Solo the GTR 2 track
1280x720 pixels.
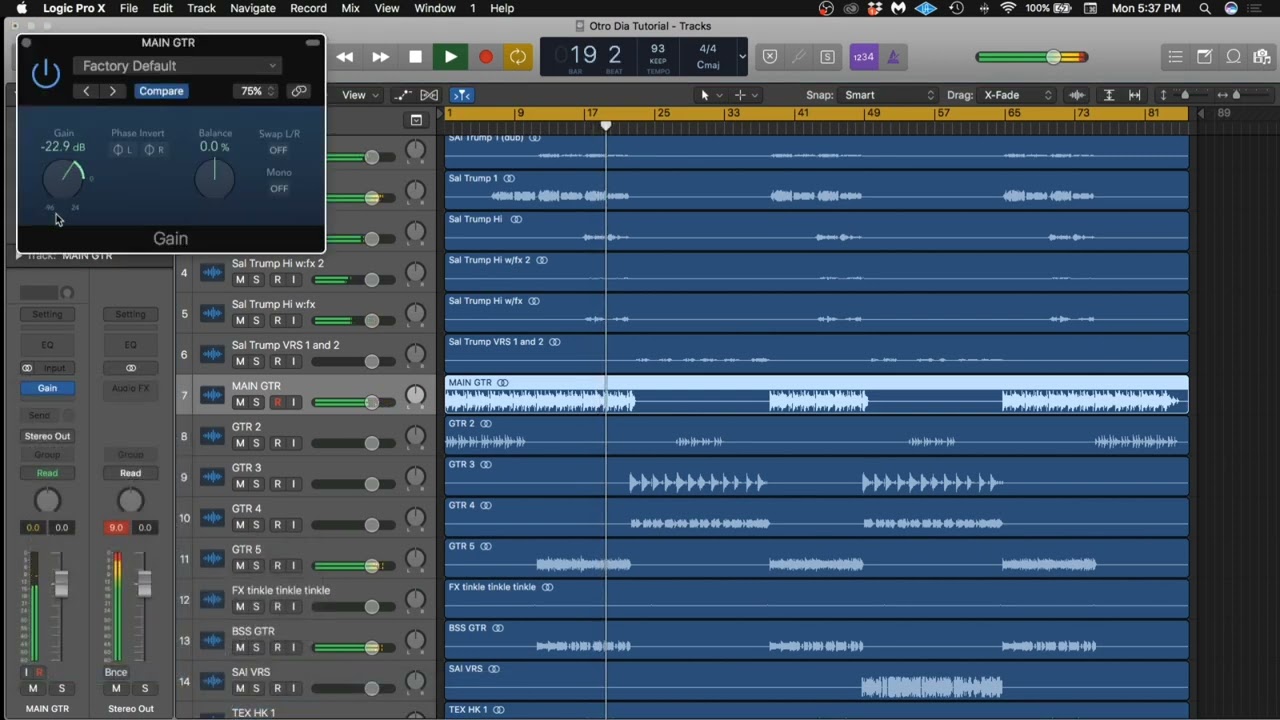tap(256, 443)
